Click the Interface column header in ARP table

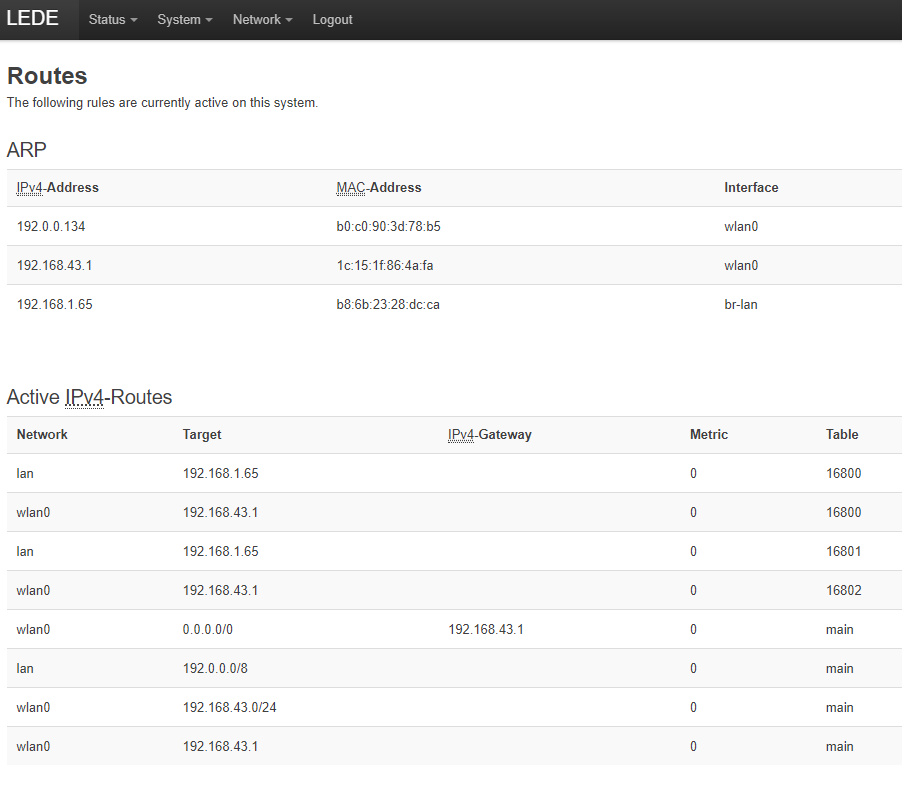point(751,188)
